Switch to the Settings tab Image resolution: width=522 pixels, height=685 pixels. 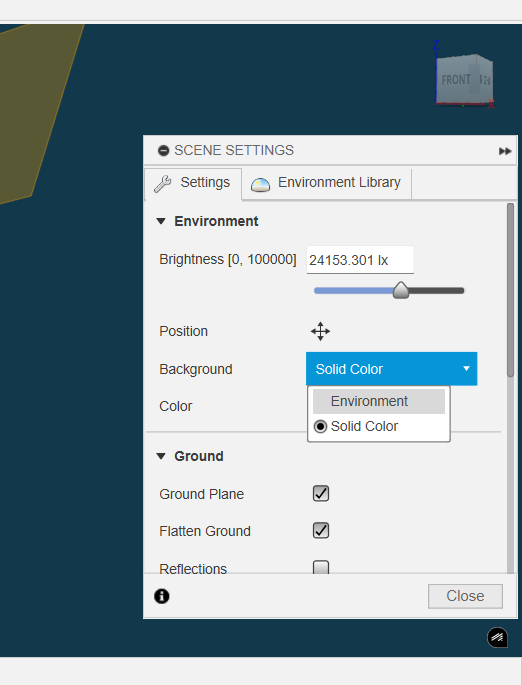click(x=193, y=183)
